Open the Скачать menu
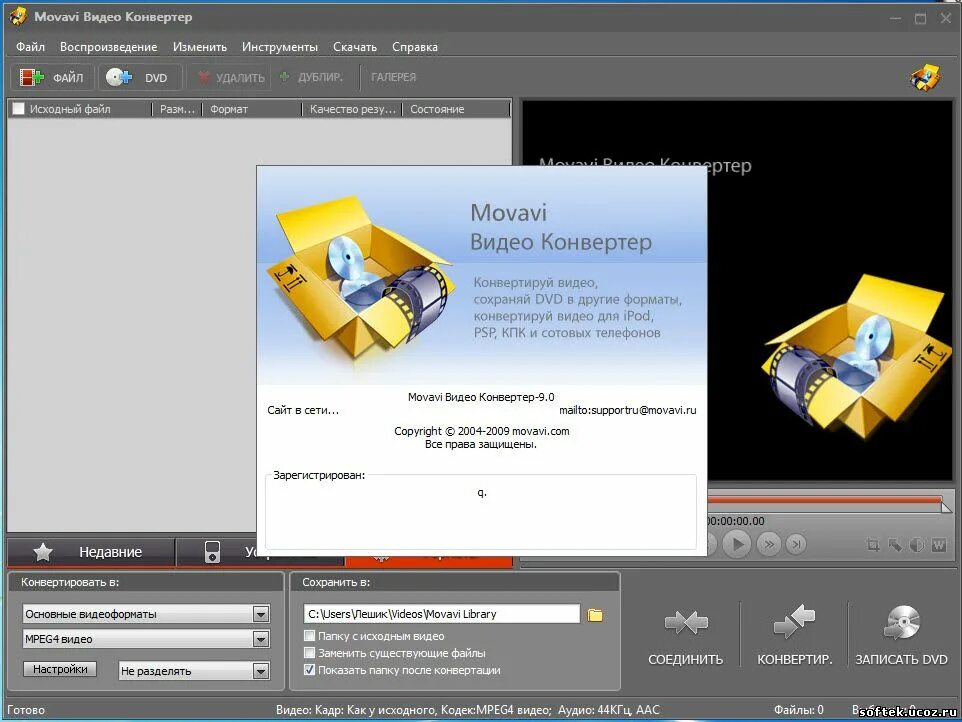 pyautogui.click(x=355, y=47)
